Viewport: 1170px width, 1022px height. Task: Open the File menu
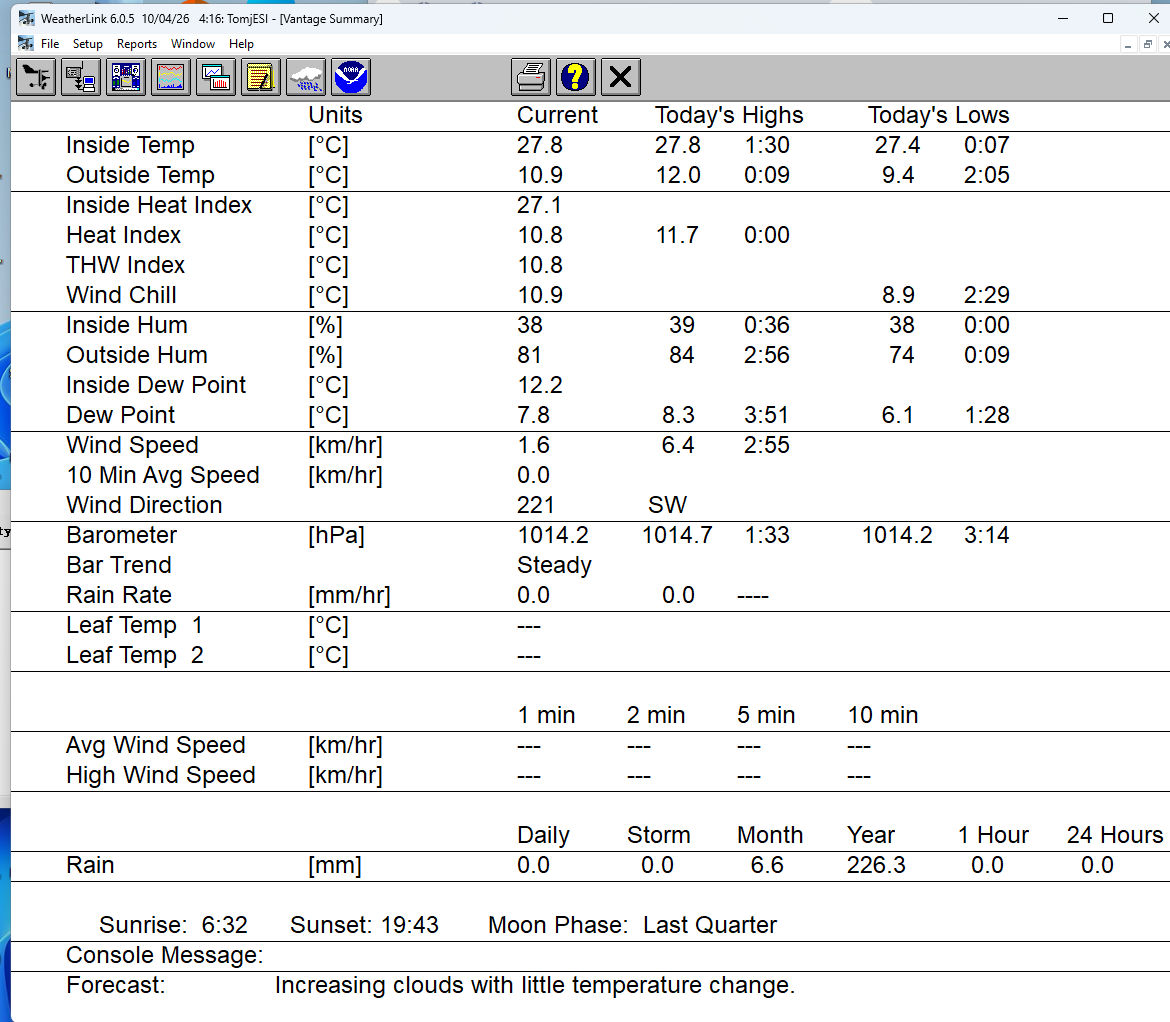point(50,44)
